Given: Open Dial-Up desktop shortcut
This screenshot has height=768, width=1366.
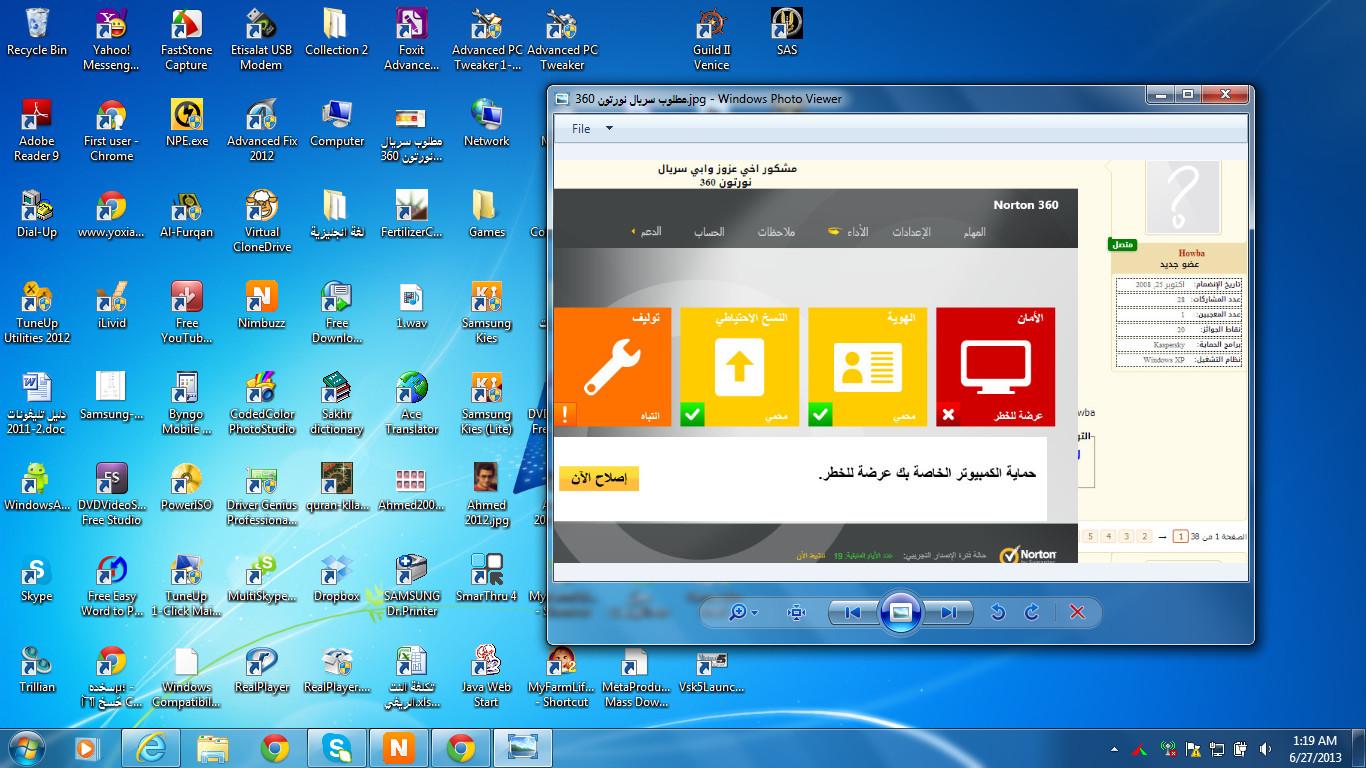Looking at the screenshot, I should pos(37,215).
